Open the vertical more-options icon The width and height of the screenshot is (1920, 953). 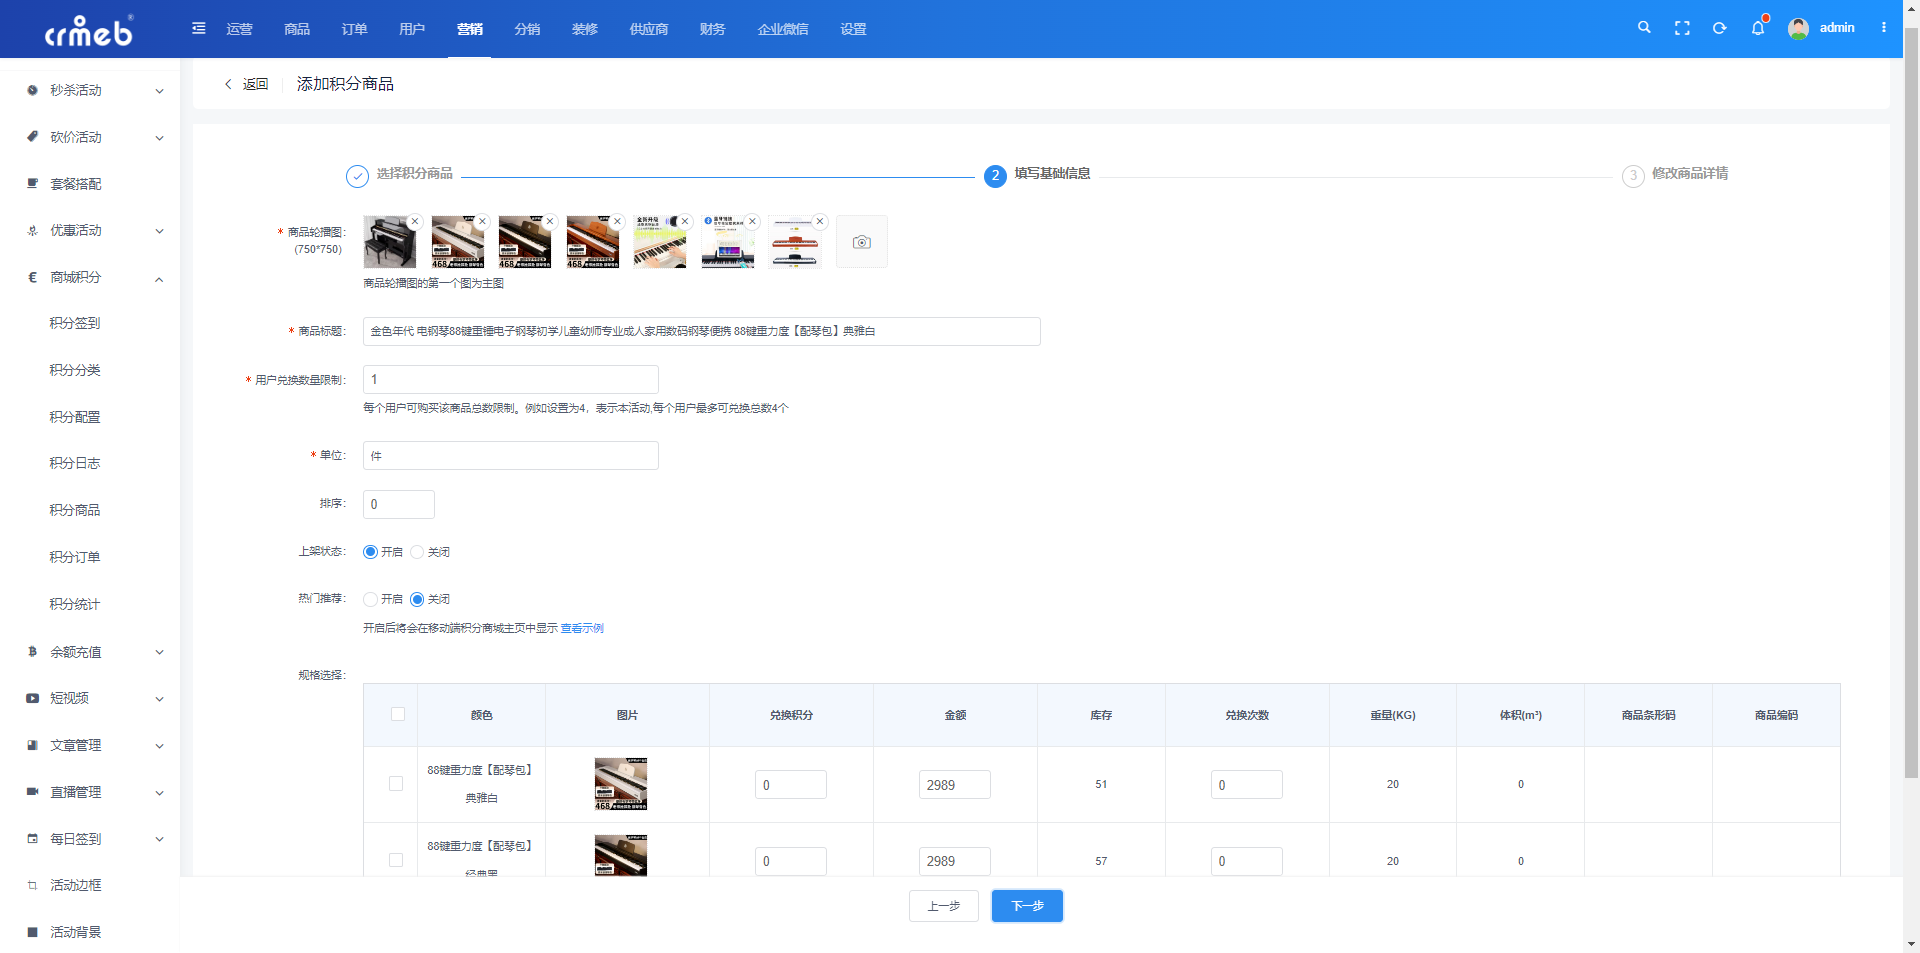(1884, 28)
